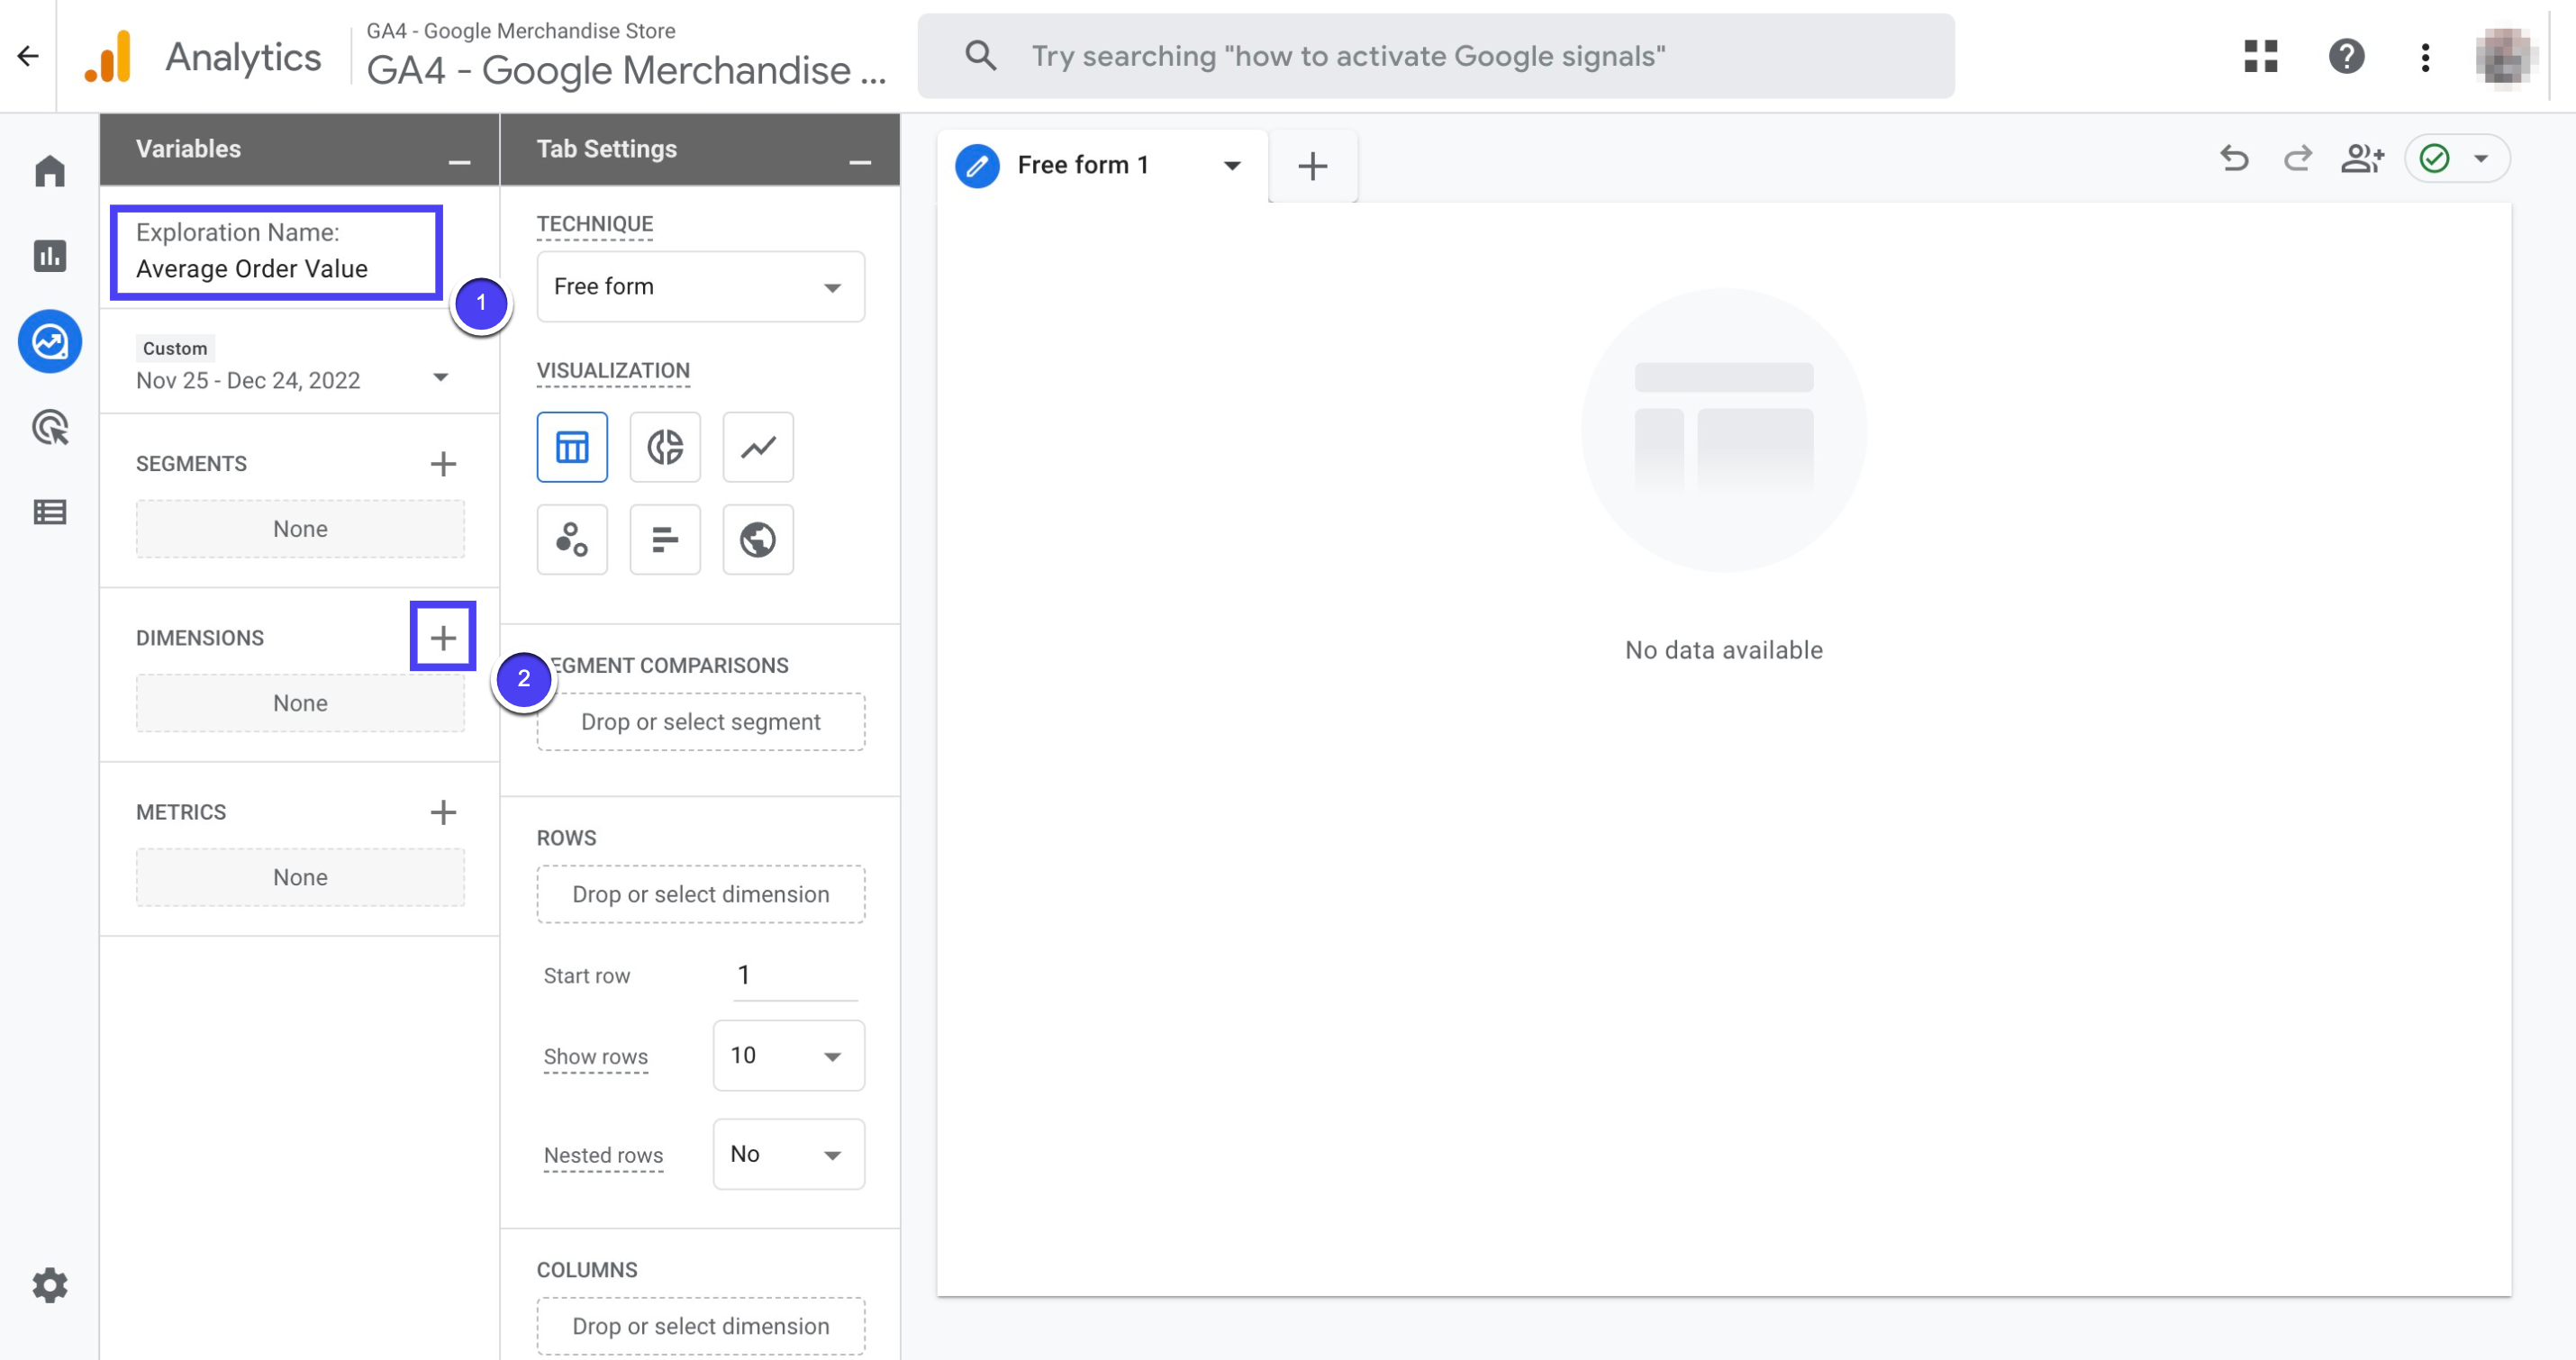Click the account avatar

(x=2504, y=56)
